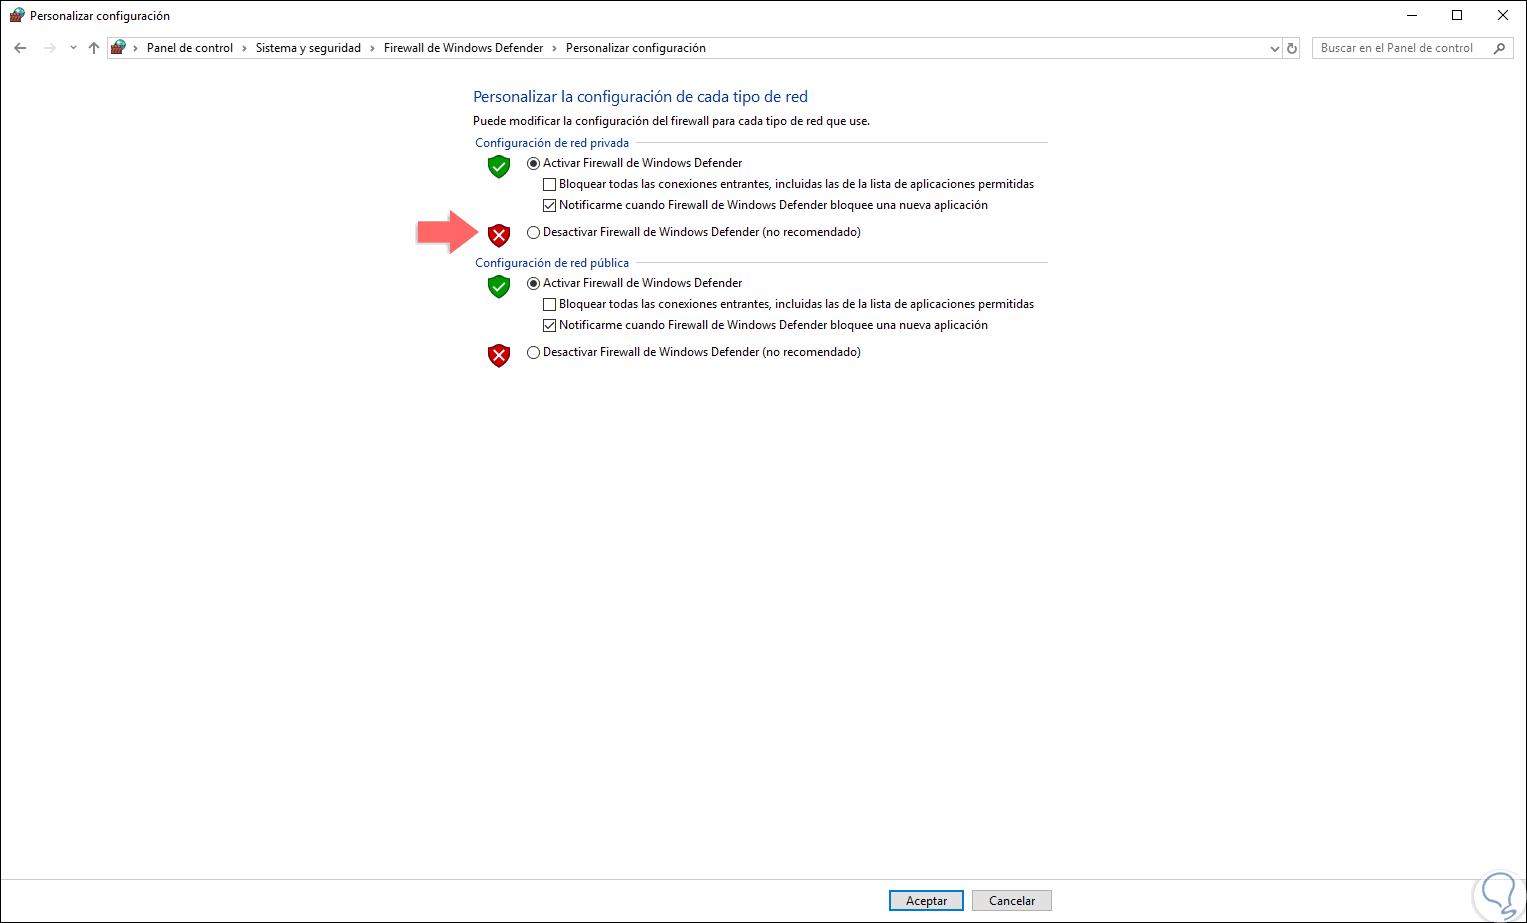The image size is (1527, 923).
Task: Click the Forward navigation arrow
Action: [x=49, y=48]
